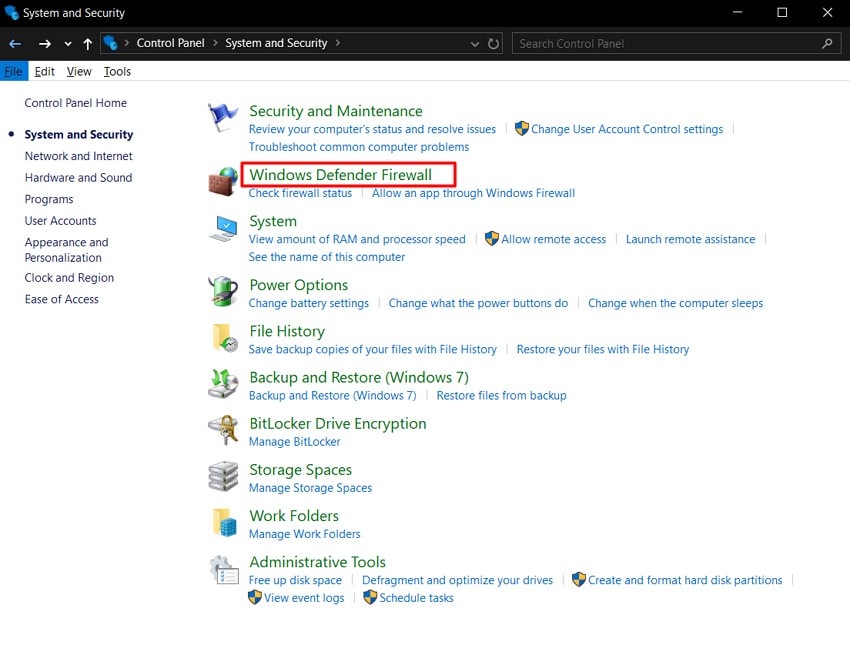This screenshot has width=850, height=655.
Task: Click Allow an app through Windows Firewall
Action: [473, 193]
